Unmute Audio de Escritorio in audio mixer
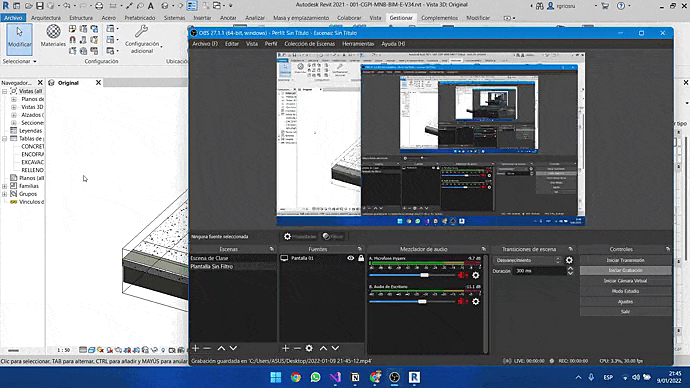 (462, 302)
